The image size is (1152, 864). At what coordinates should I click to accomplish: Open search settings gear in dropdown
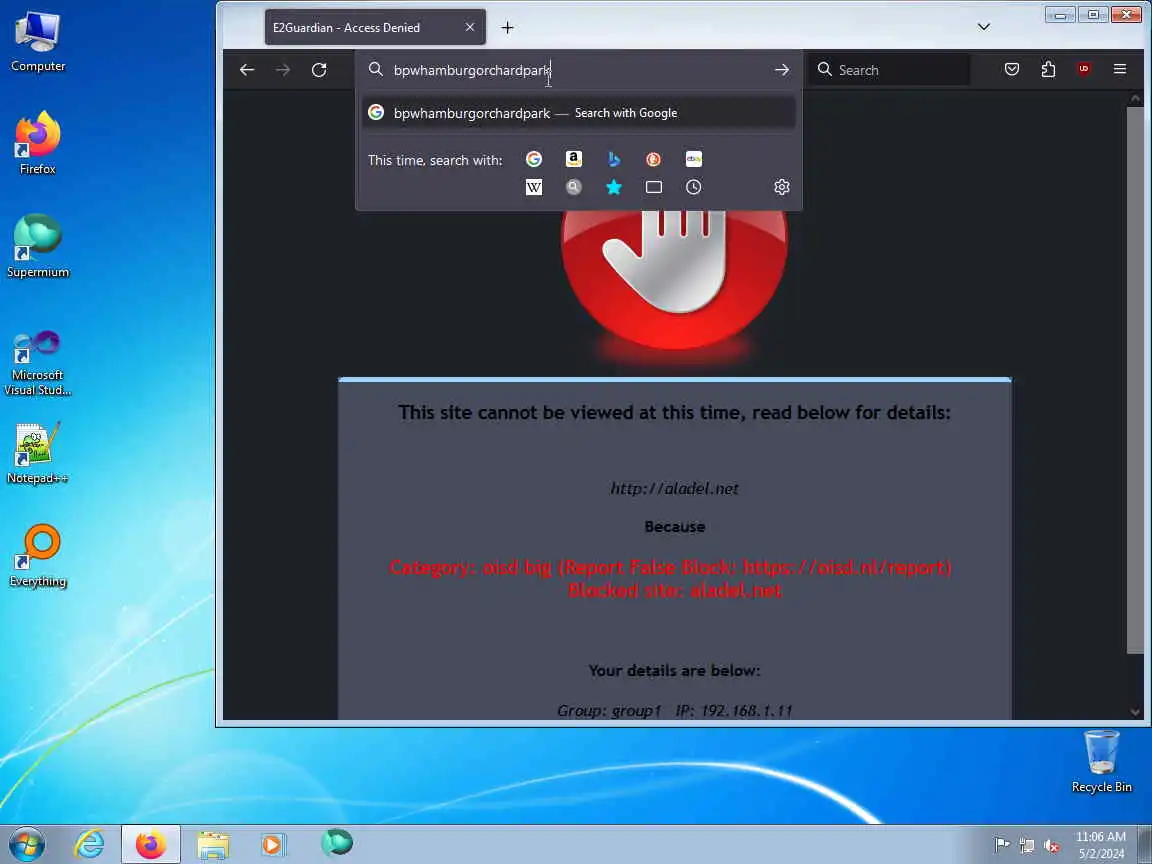[782, 187]
